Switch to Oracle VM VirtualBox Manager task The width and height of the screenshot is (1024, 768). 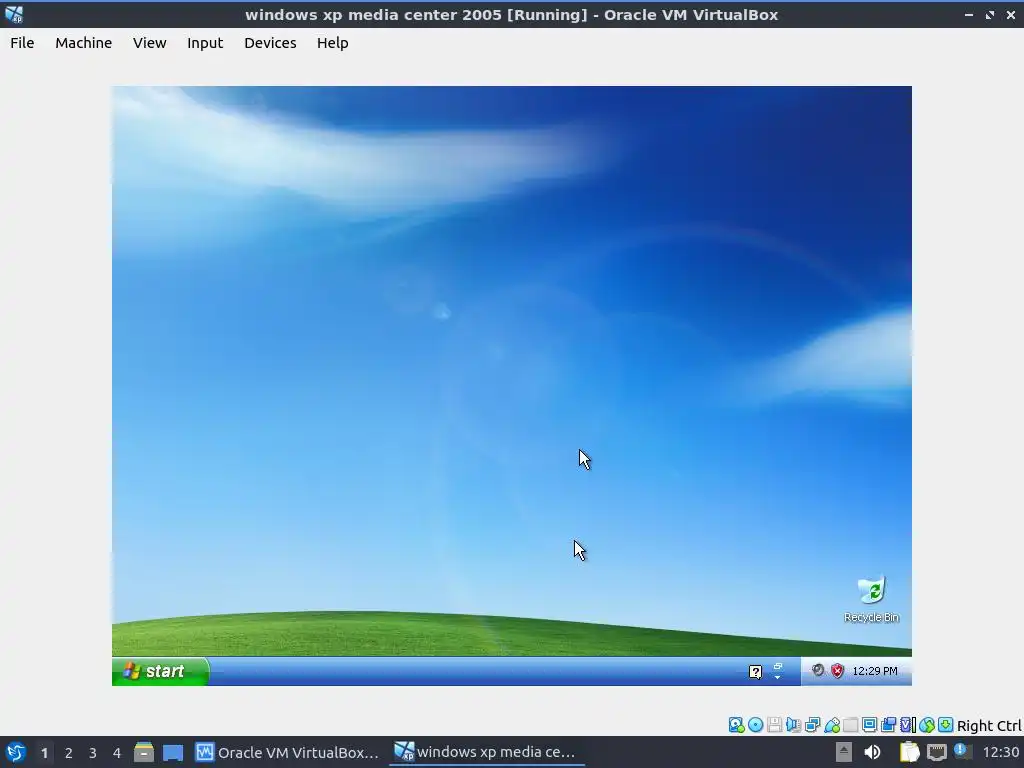287,752
